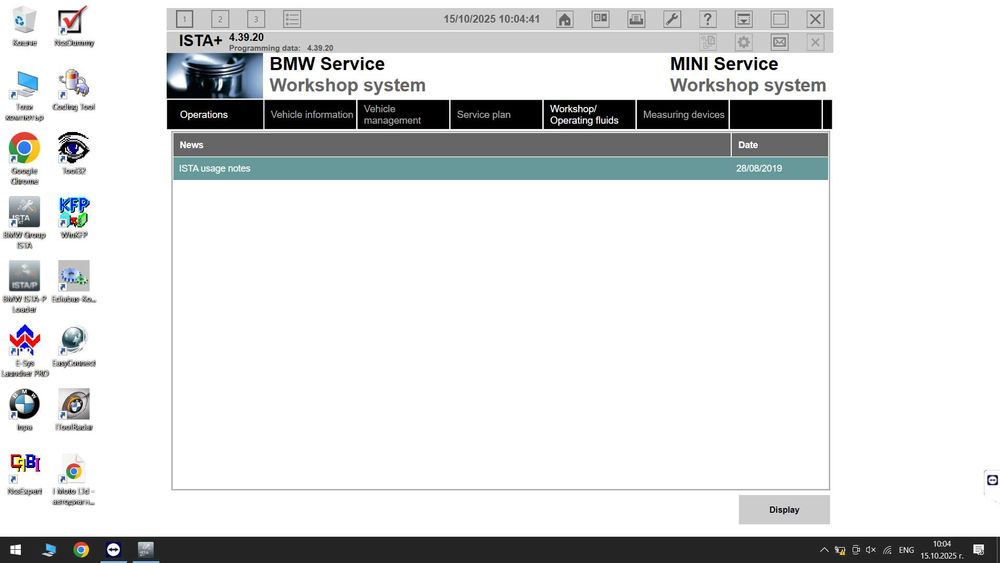
Task: Select the ISTA usage notes row
Action: click(501, 168)
